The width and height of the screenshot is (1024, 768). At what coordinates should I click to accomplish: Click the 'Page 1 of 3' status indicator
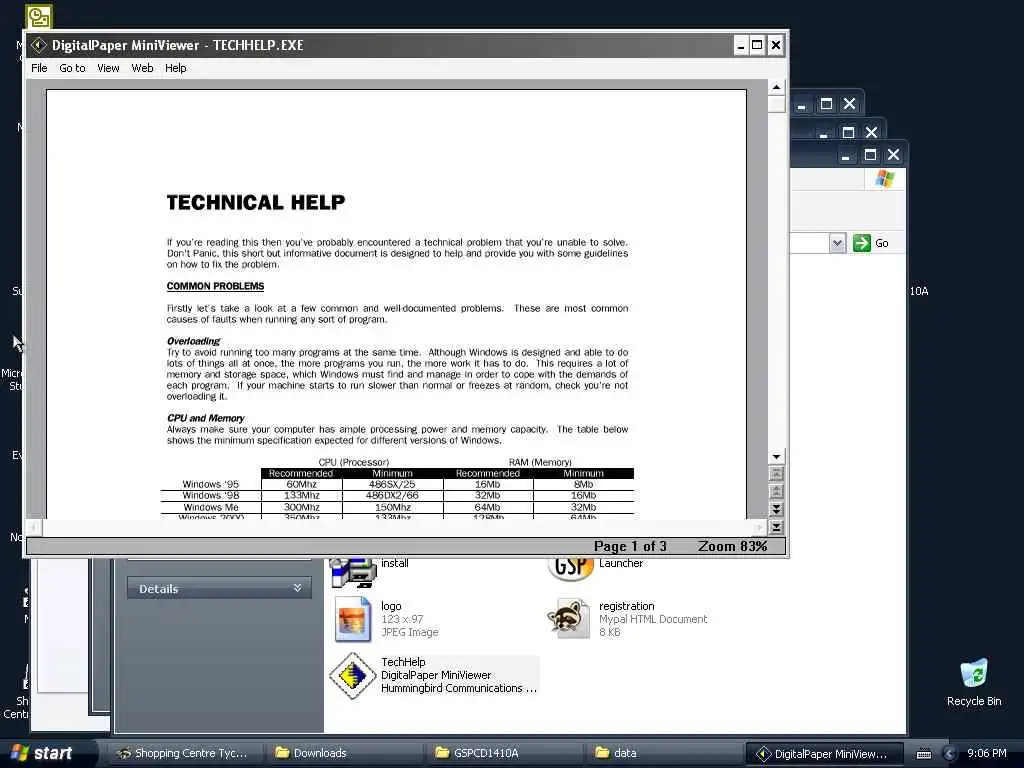click(x=630, y=547)
